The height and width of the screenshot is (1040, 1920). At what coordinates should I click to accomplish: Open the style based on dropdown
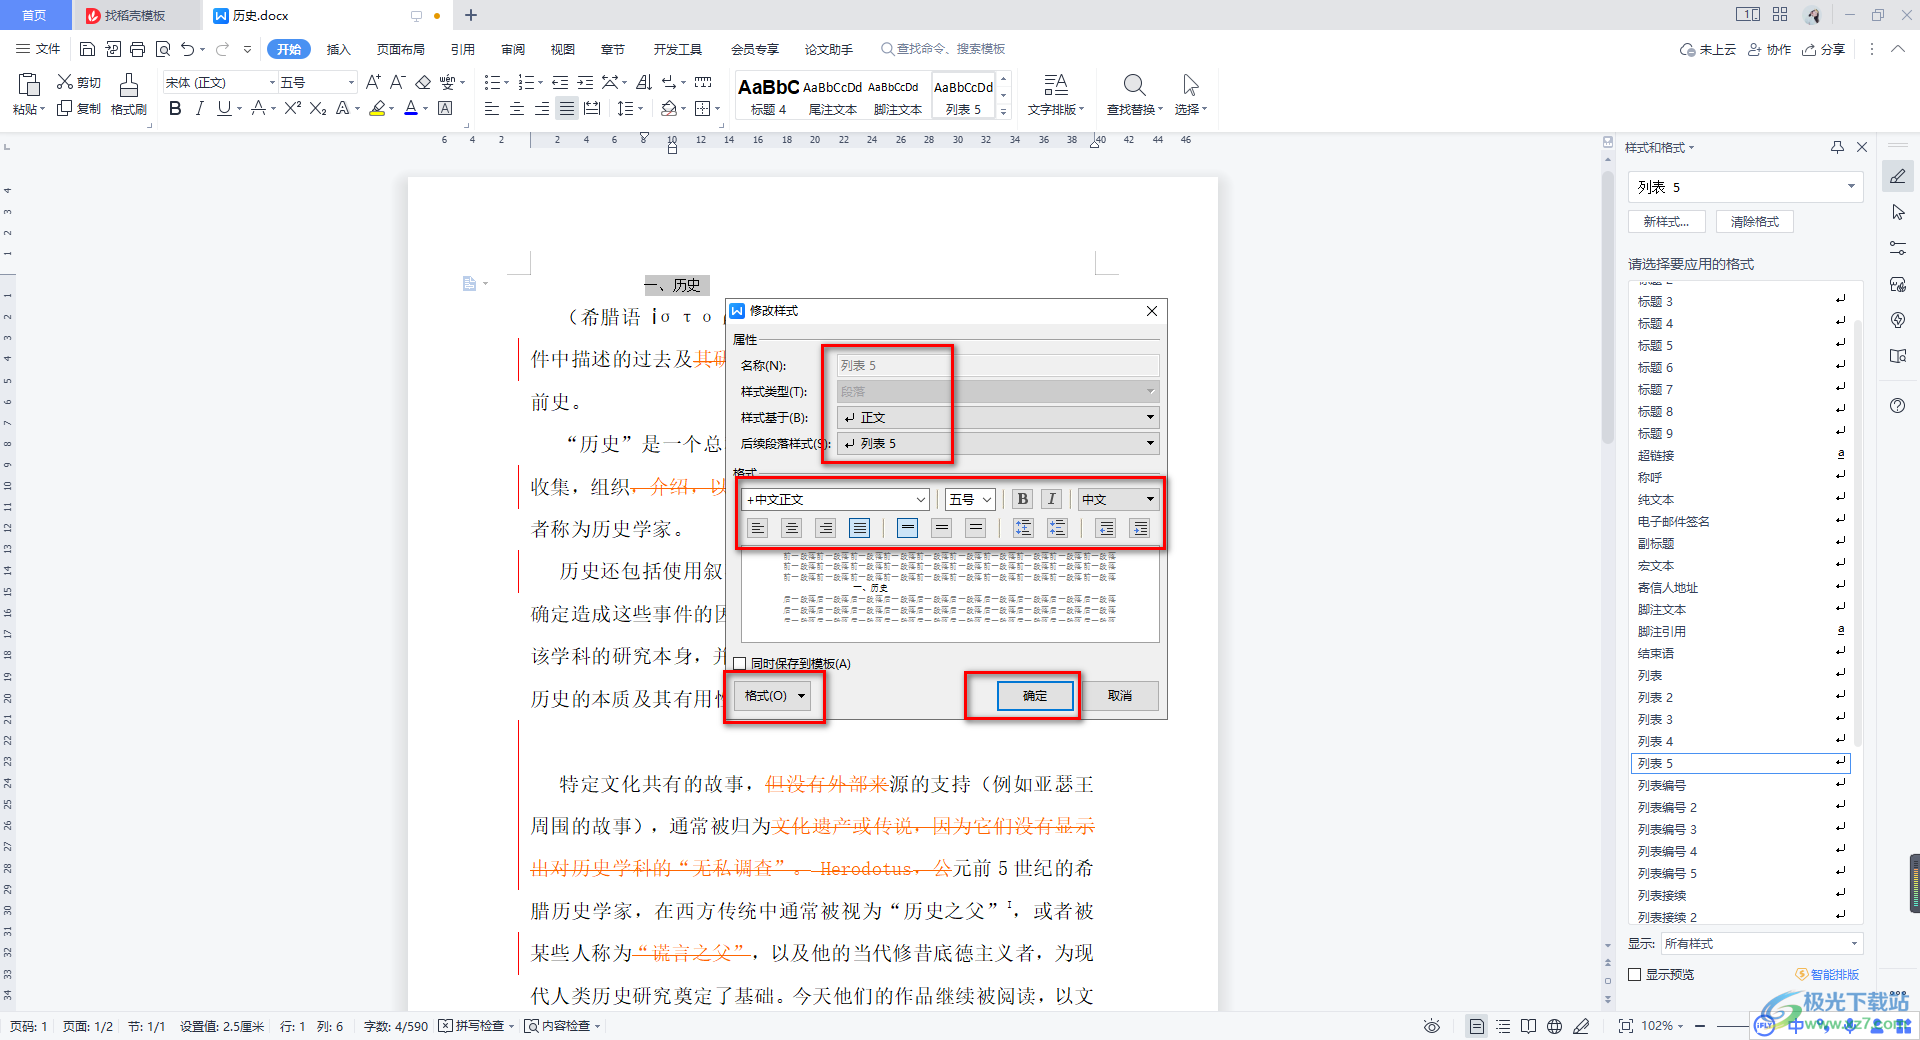pyautogui.click(x=998, y=417)
